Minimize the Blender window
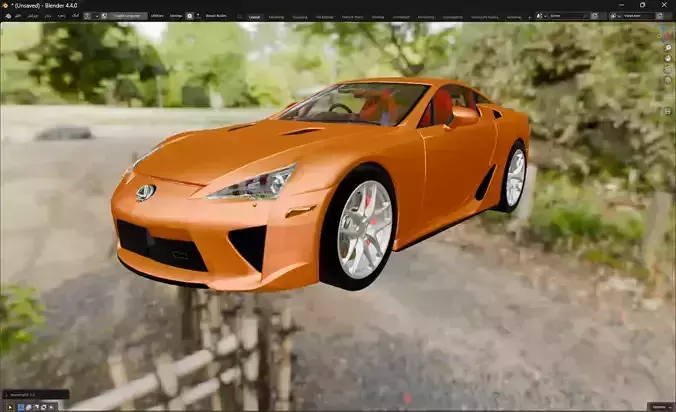Image resolution: width=676 pixels, height=412 pixels. [x=621, y=5]
